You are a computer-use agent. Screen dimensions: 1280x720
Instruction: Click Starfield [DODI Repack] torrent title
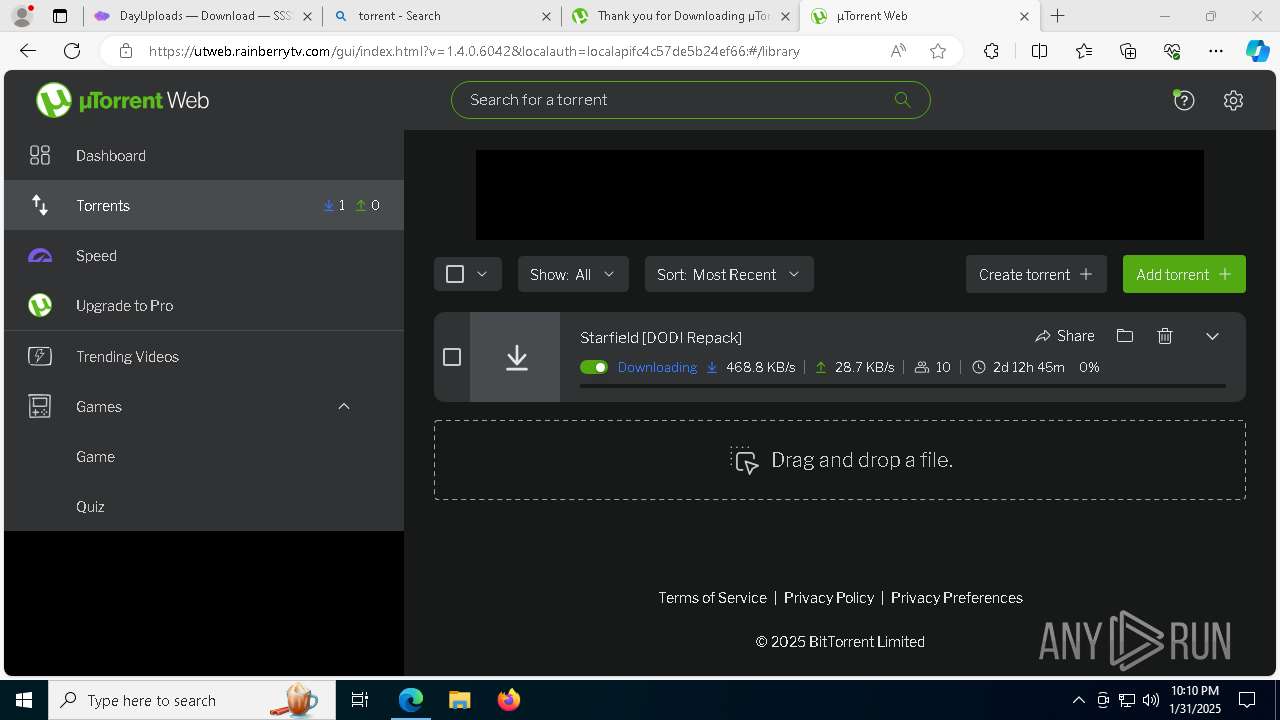pyautogui.click(x=661, y=337)
